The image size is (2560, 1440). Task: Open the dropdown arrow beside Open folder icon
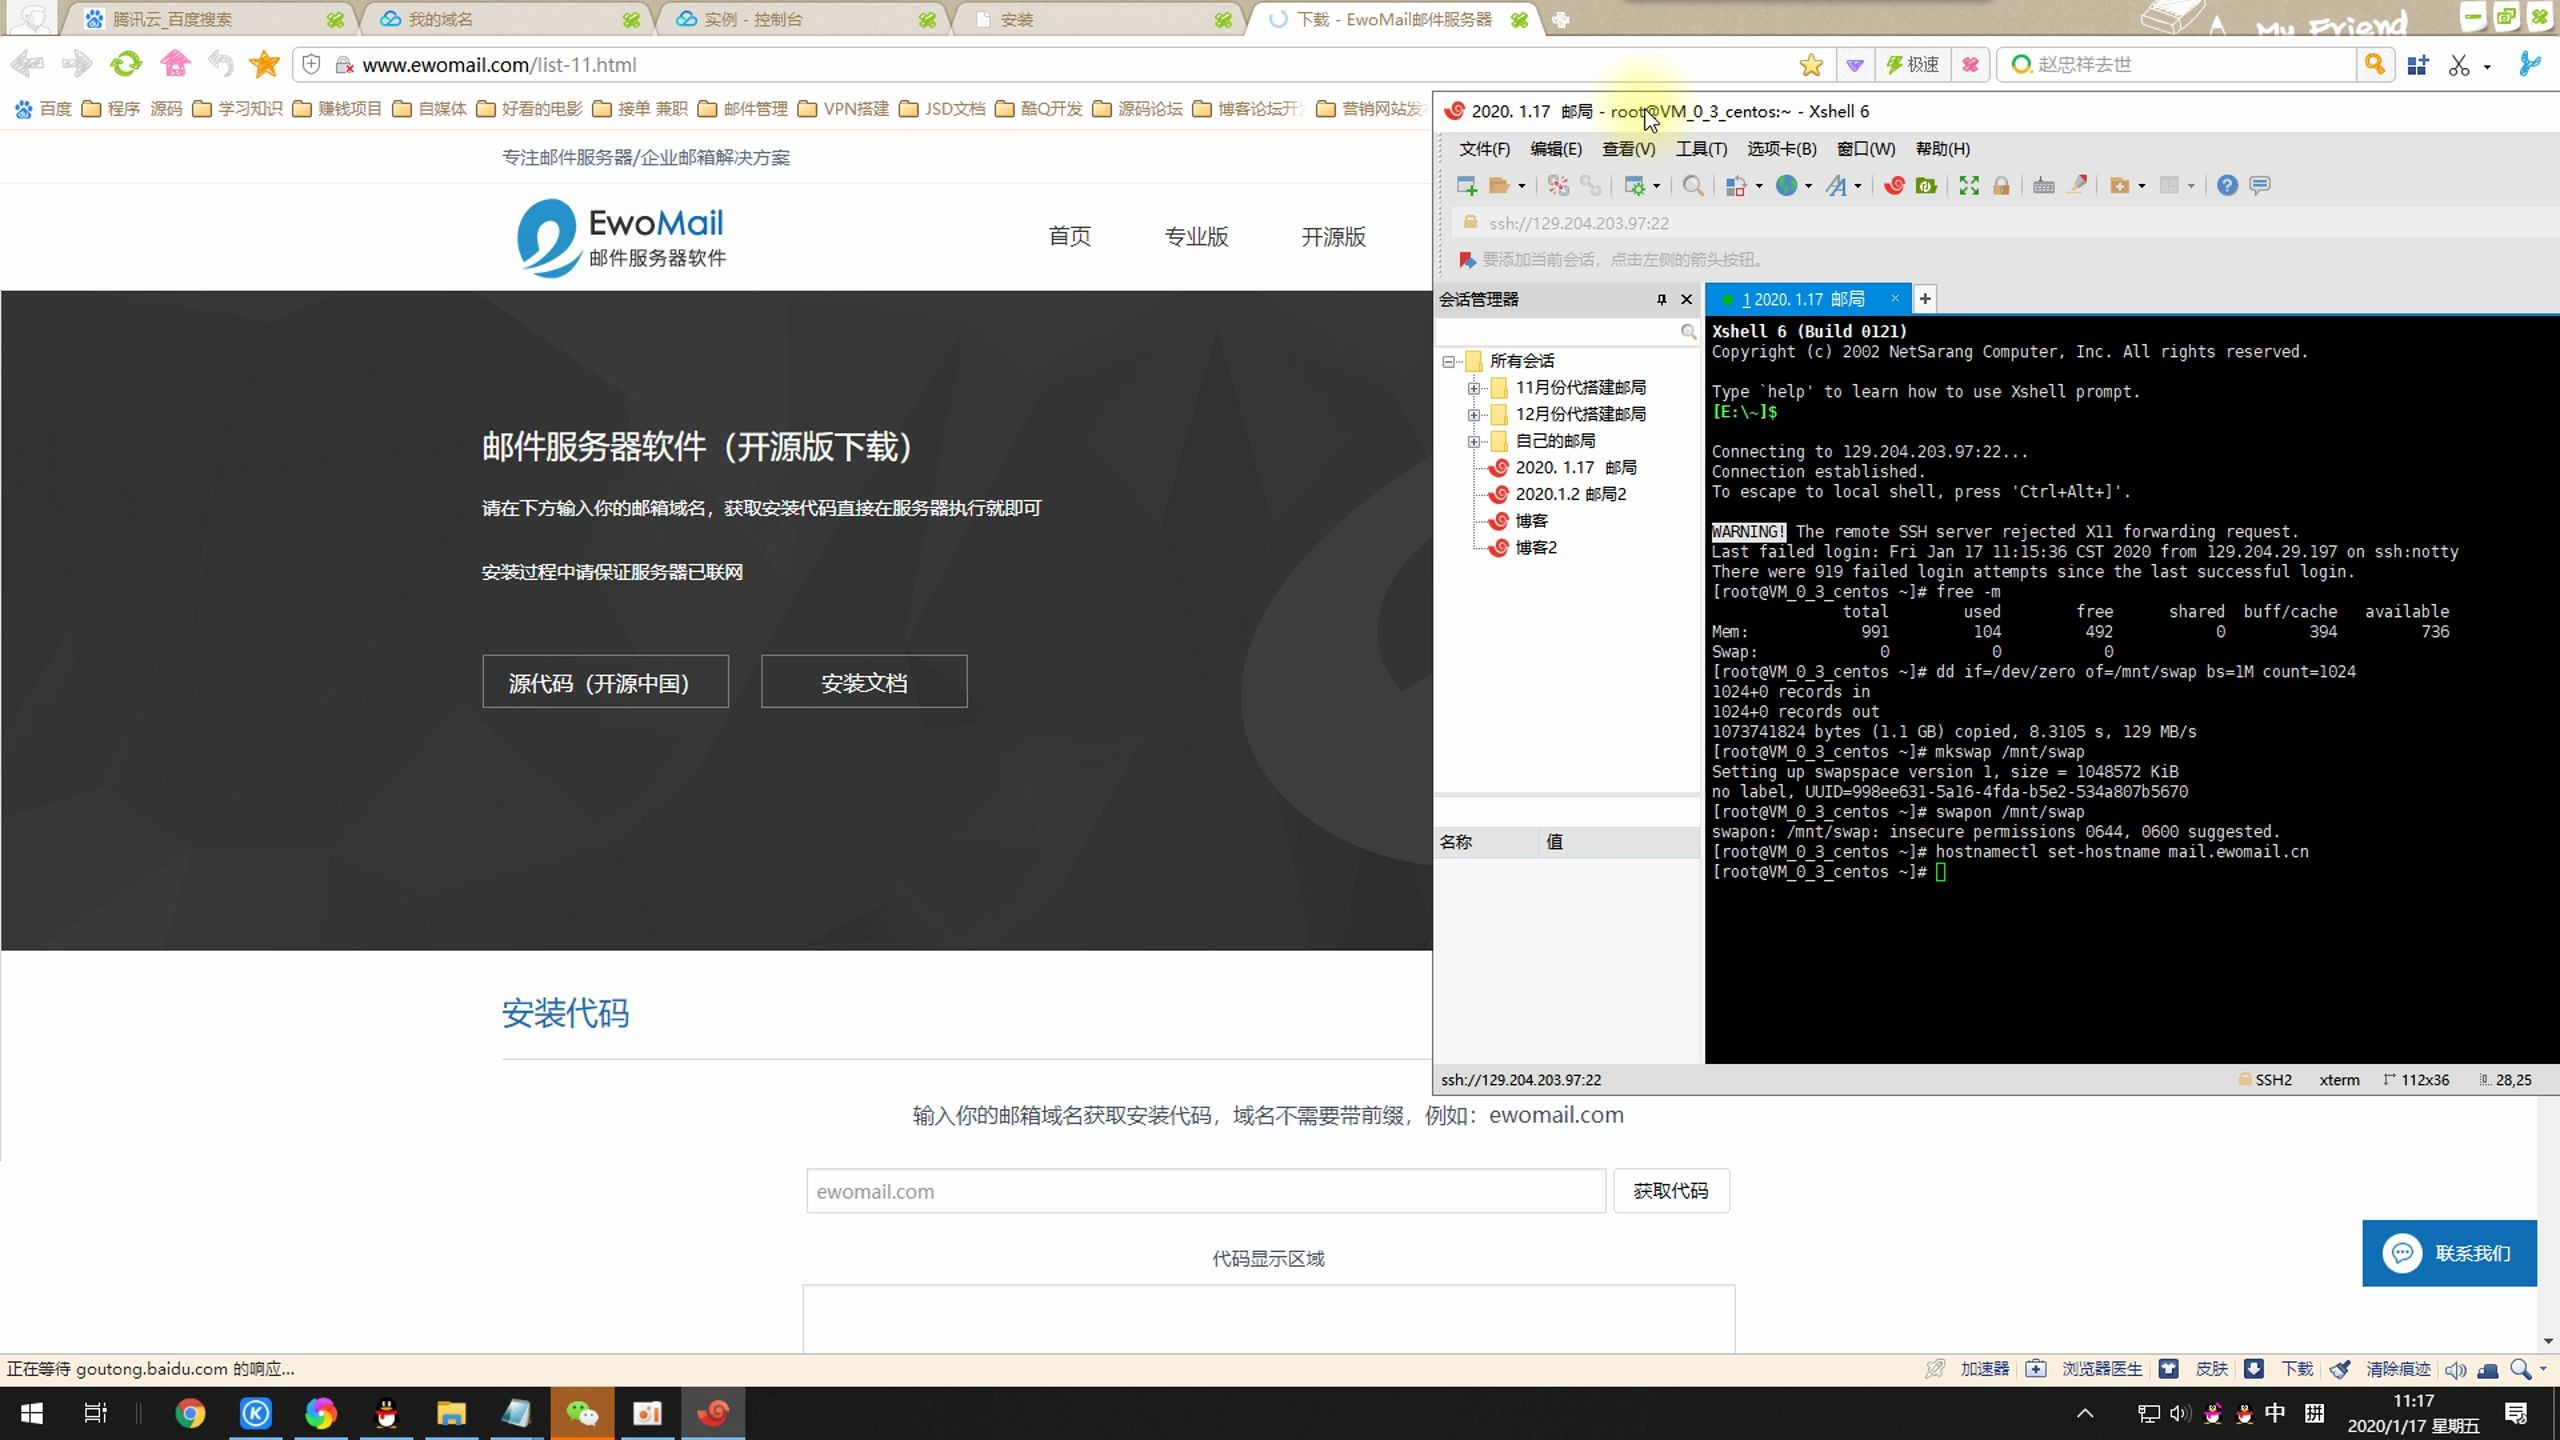(x=1522, y=186)
